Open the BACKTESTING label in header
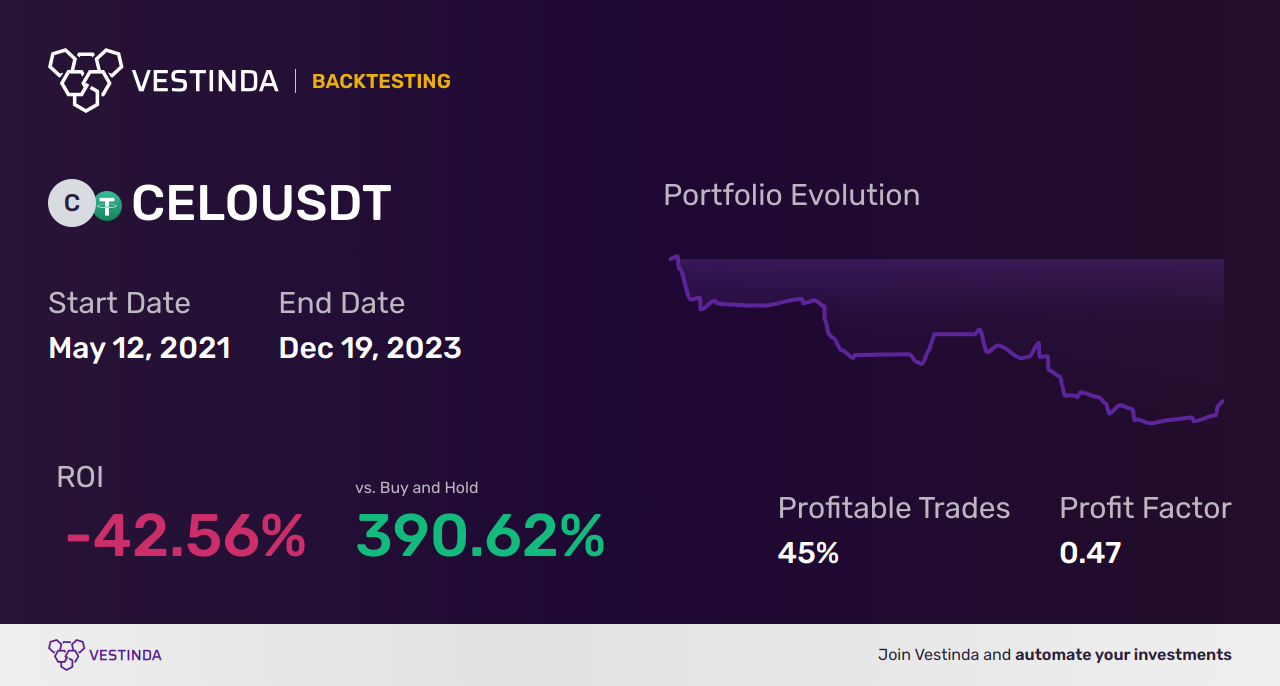The height and width of the screenshot is (686, 1280). [x=381, y=81]
